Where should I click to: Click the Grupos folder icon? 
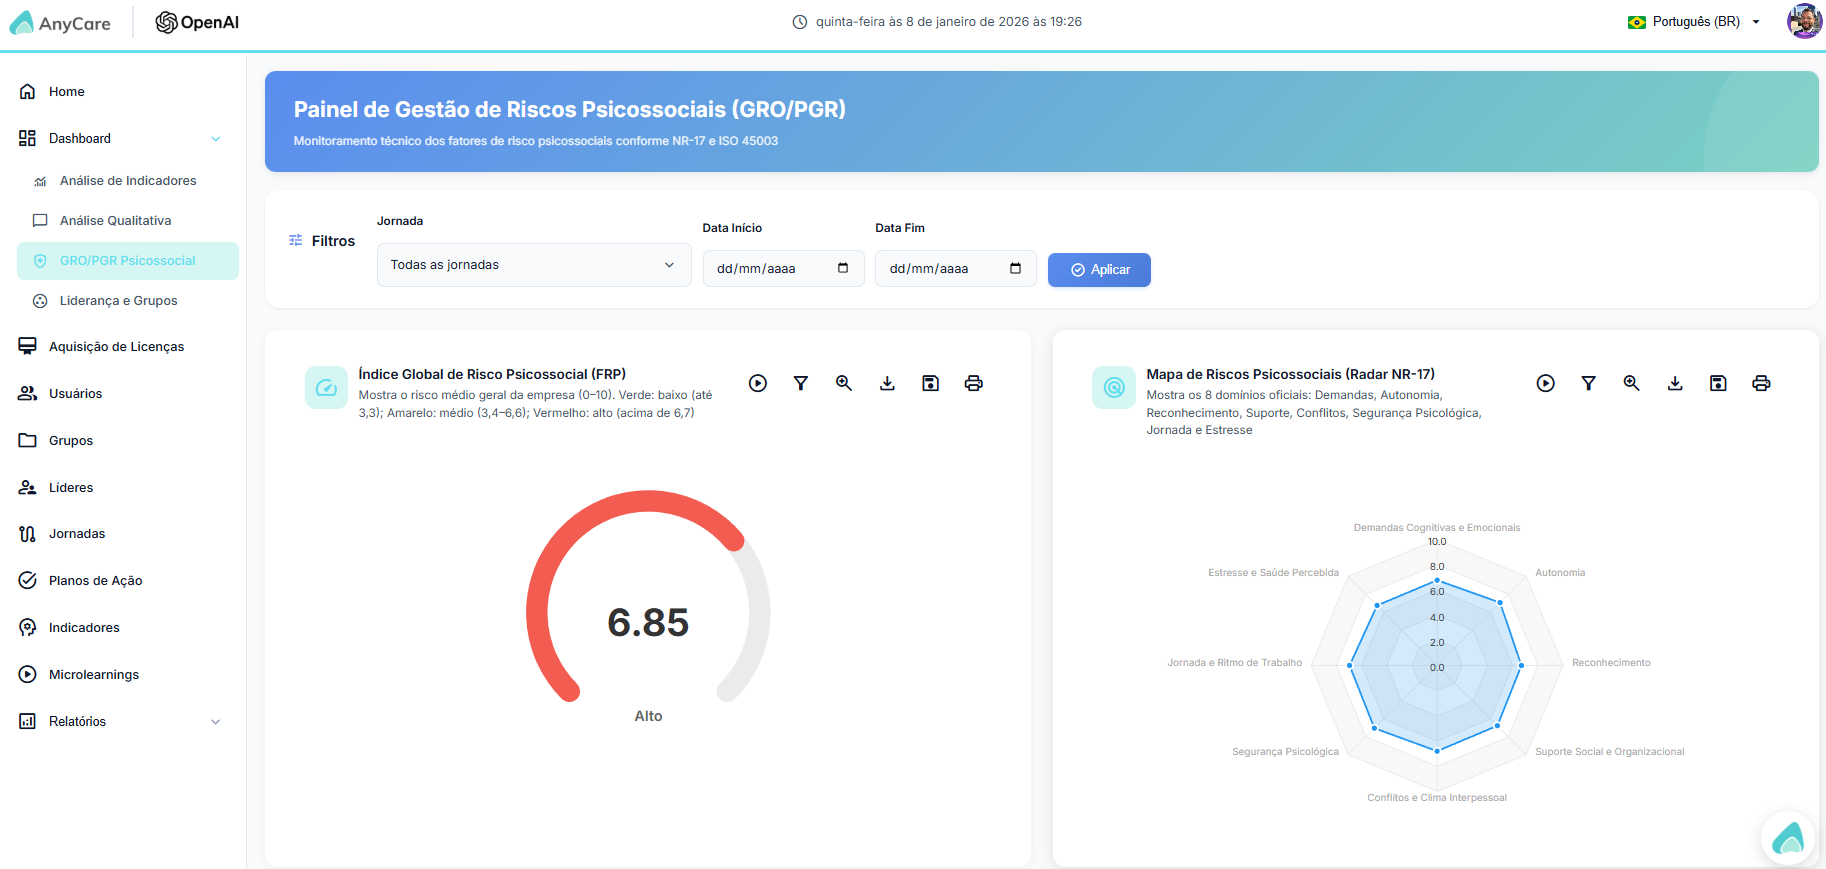pyautogui.click(x=28, y=440)
